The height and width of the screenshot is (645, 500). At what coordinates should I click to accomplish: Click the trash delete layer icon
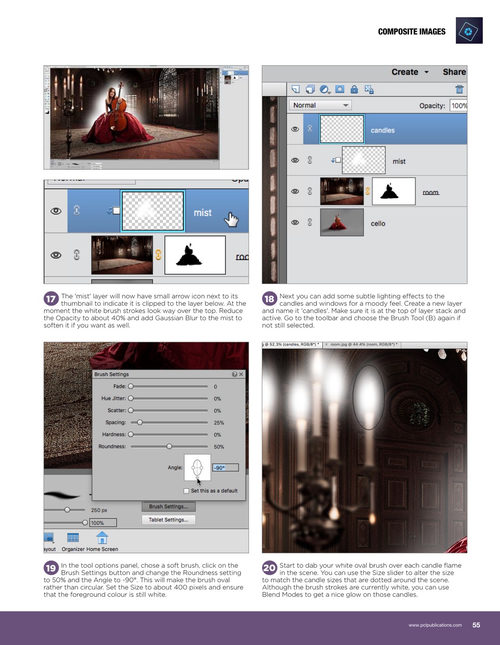[x=459, y=89]
